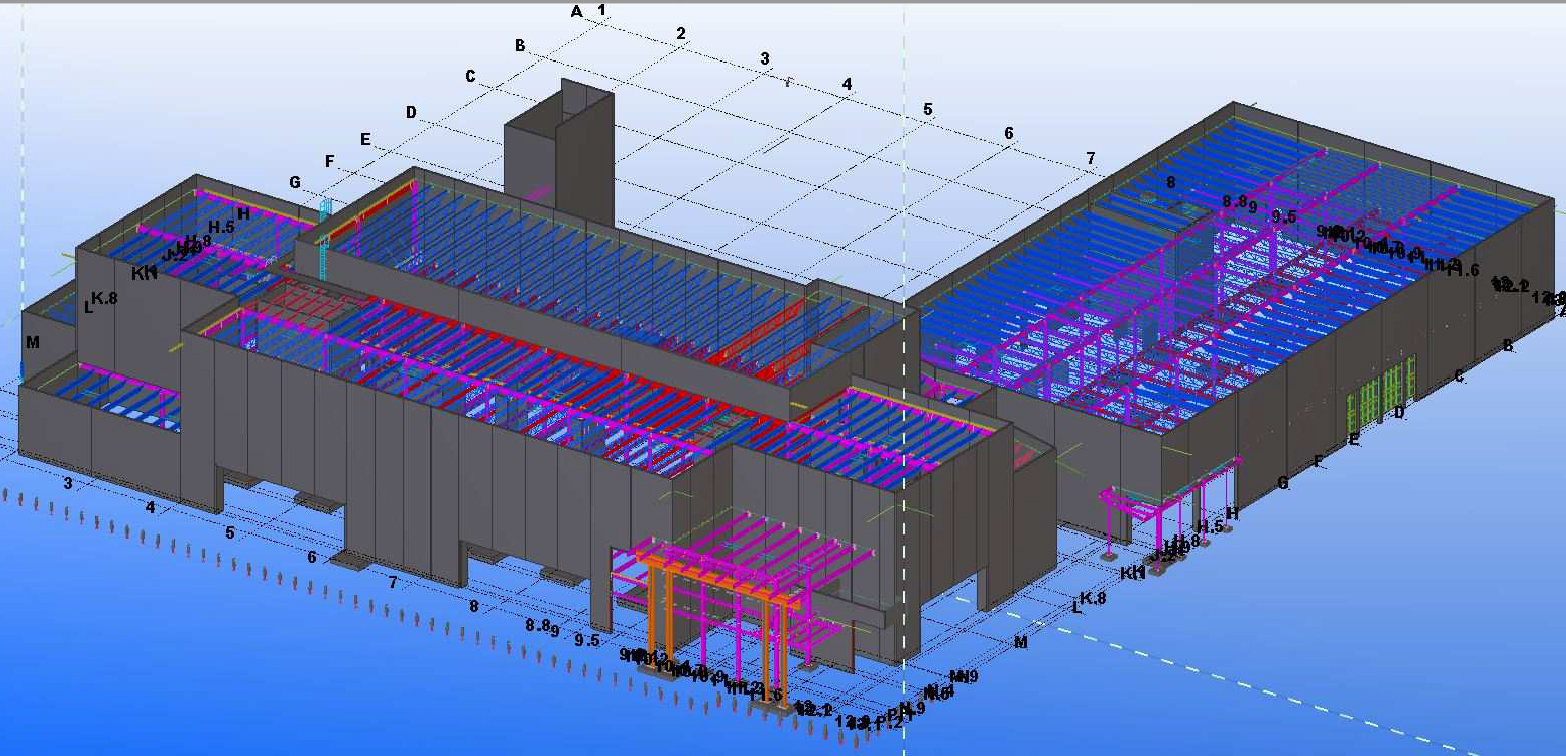This screenshot has height=756, width=1566.
Task: Select grid letter M right of entrance canopy
Action: [x=1021, y=642]
